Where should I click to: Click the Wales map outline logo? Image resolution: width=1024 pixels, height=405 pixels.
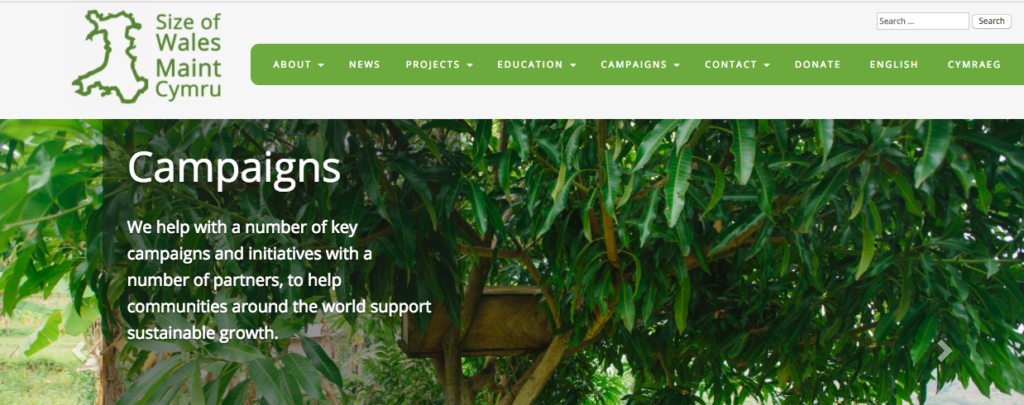point(110,57)
